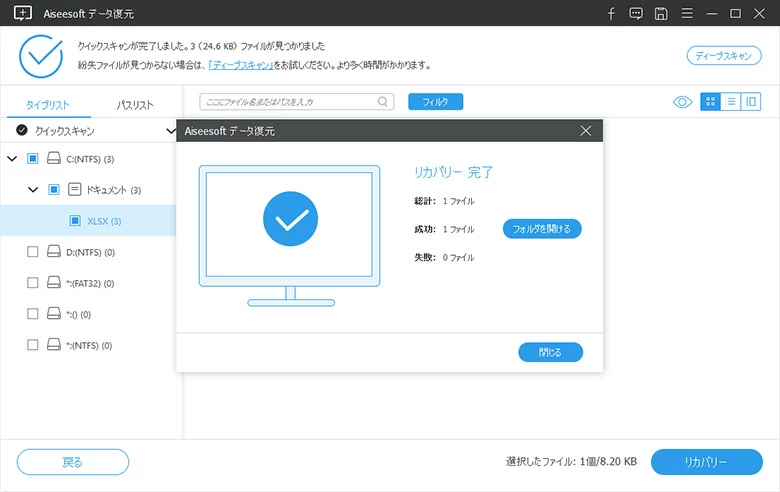Switch to content detail view

click(x=750, y=101)
